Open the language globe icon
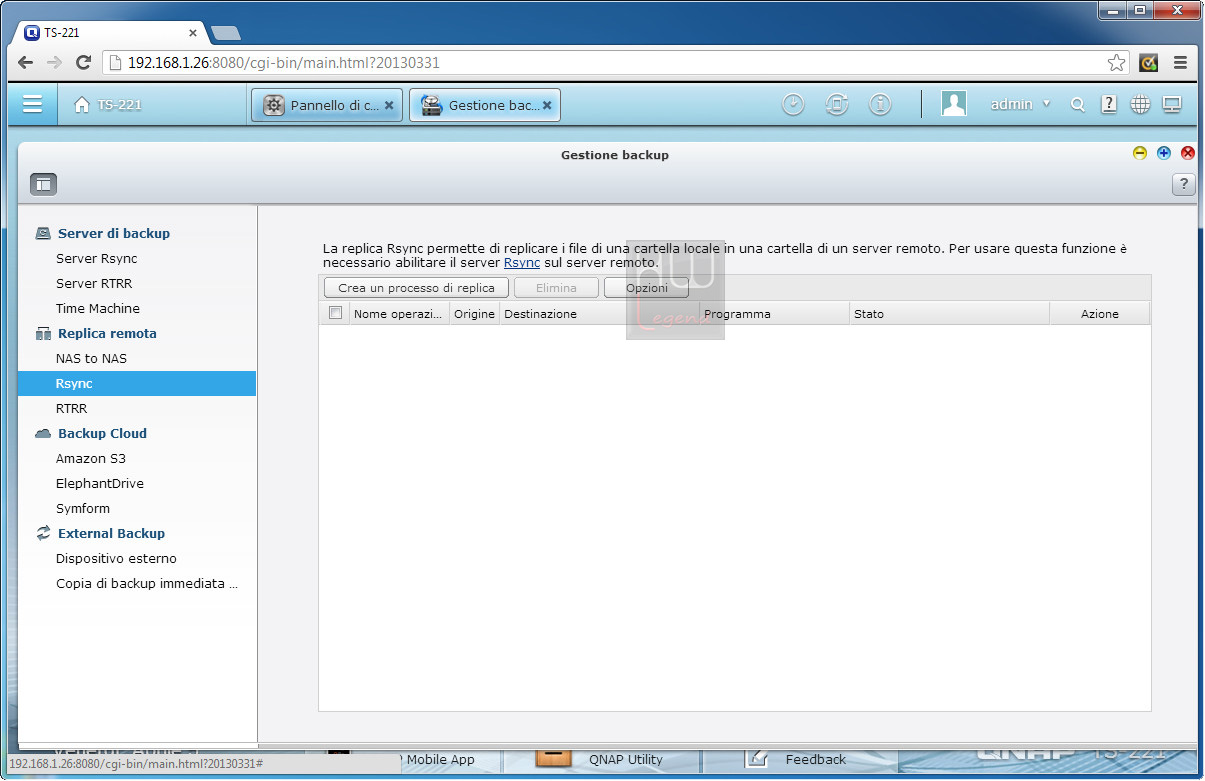Screen dimensions: 1205x781 (1140, 104)
